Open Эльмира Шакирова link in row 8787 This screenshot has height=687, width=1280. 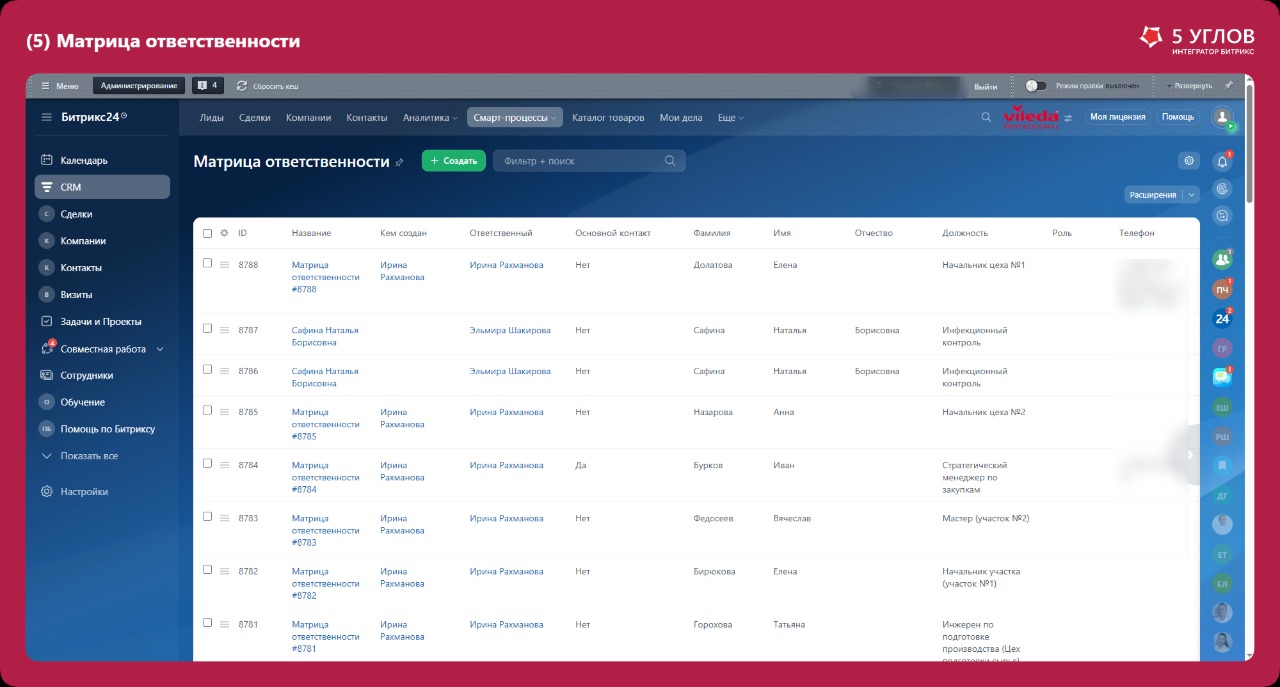510,330
